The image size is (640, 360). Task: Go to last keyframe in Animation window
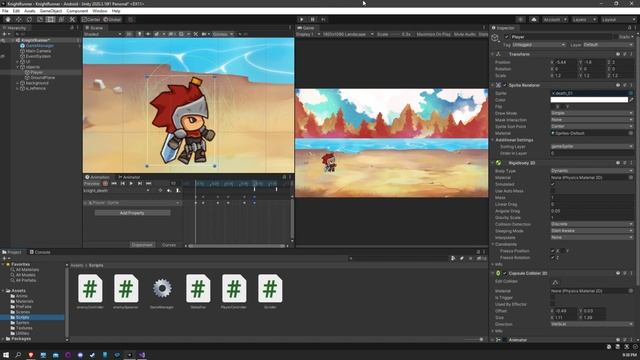click(149, 184)
